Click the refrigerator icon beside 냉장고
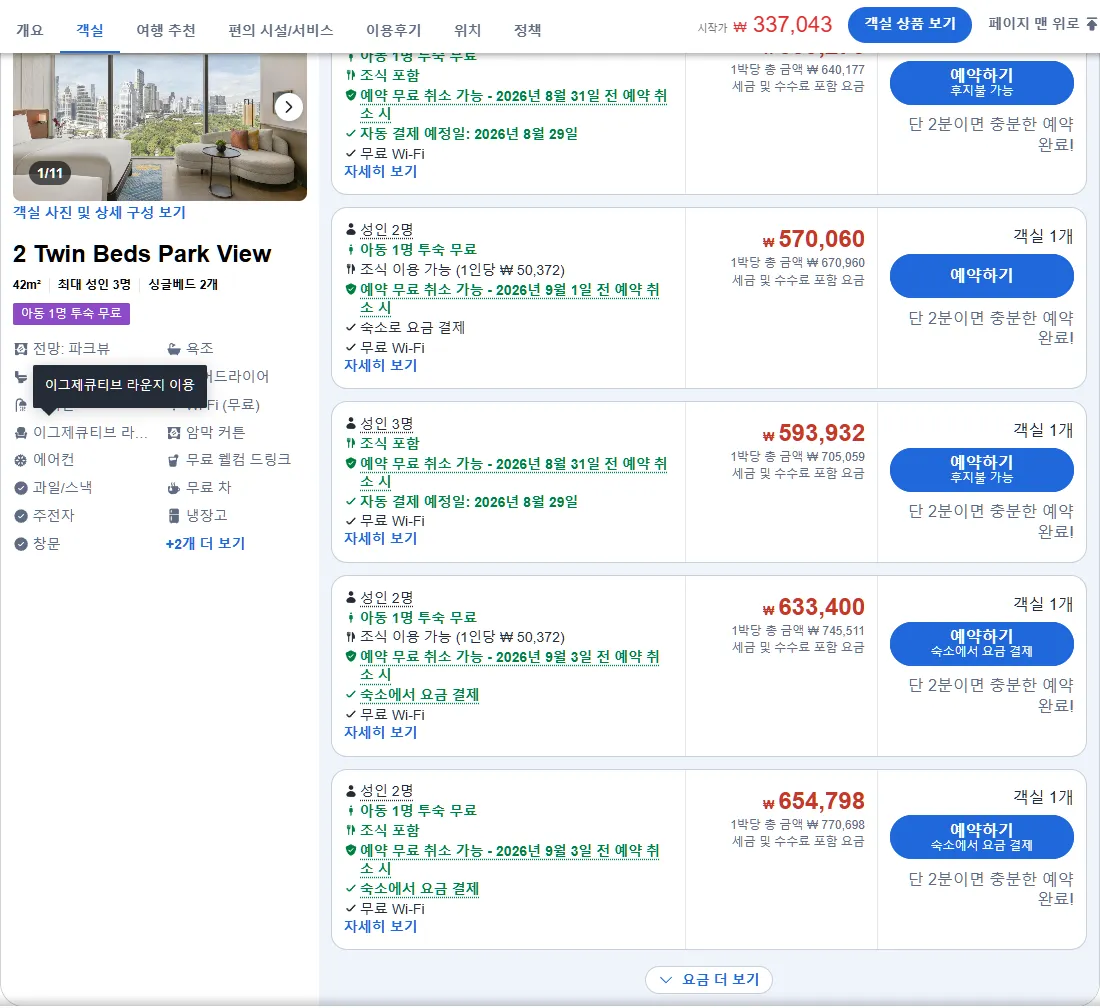 [x=174, y=516]
